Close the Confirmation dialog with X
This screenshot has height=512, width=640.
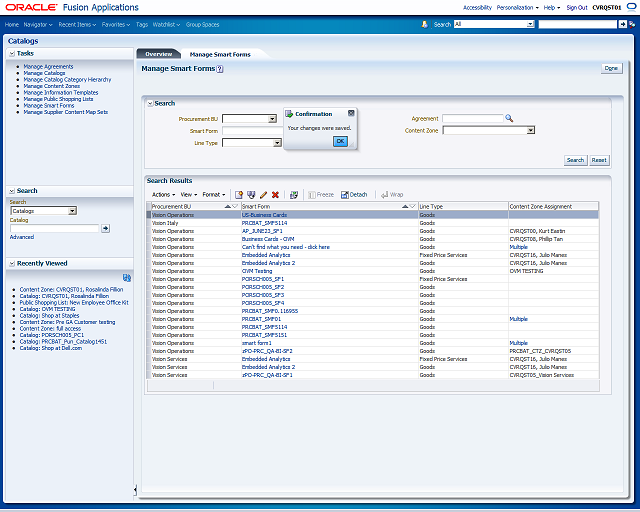click(350, 114)
